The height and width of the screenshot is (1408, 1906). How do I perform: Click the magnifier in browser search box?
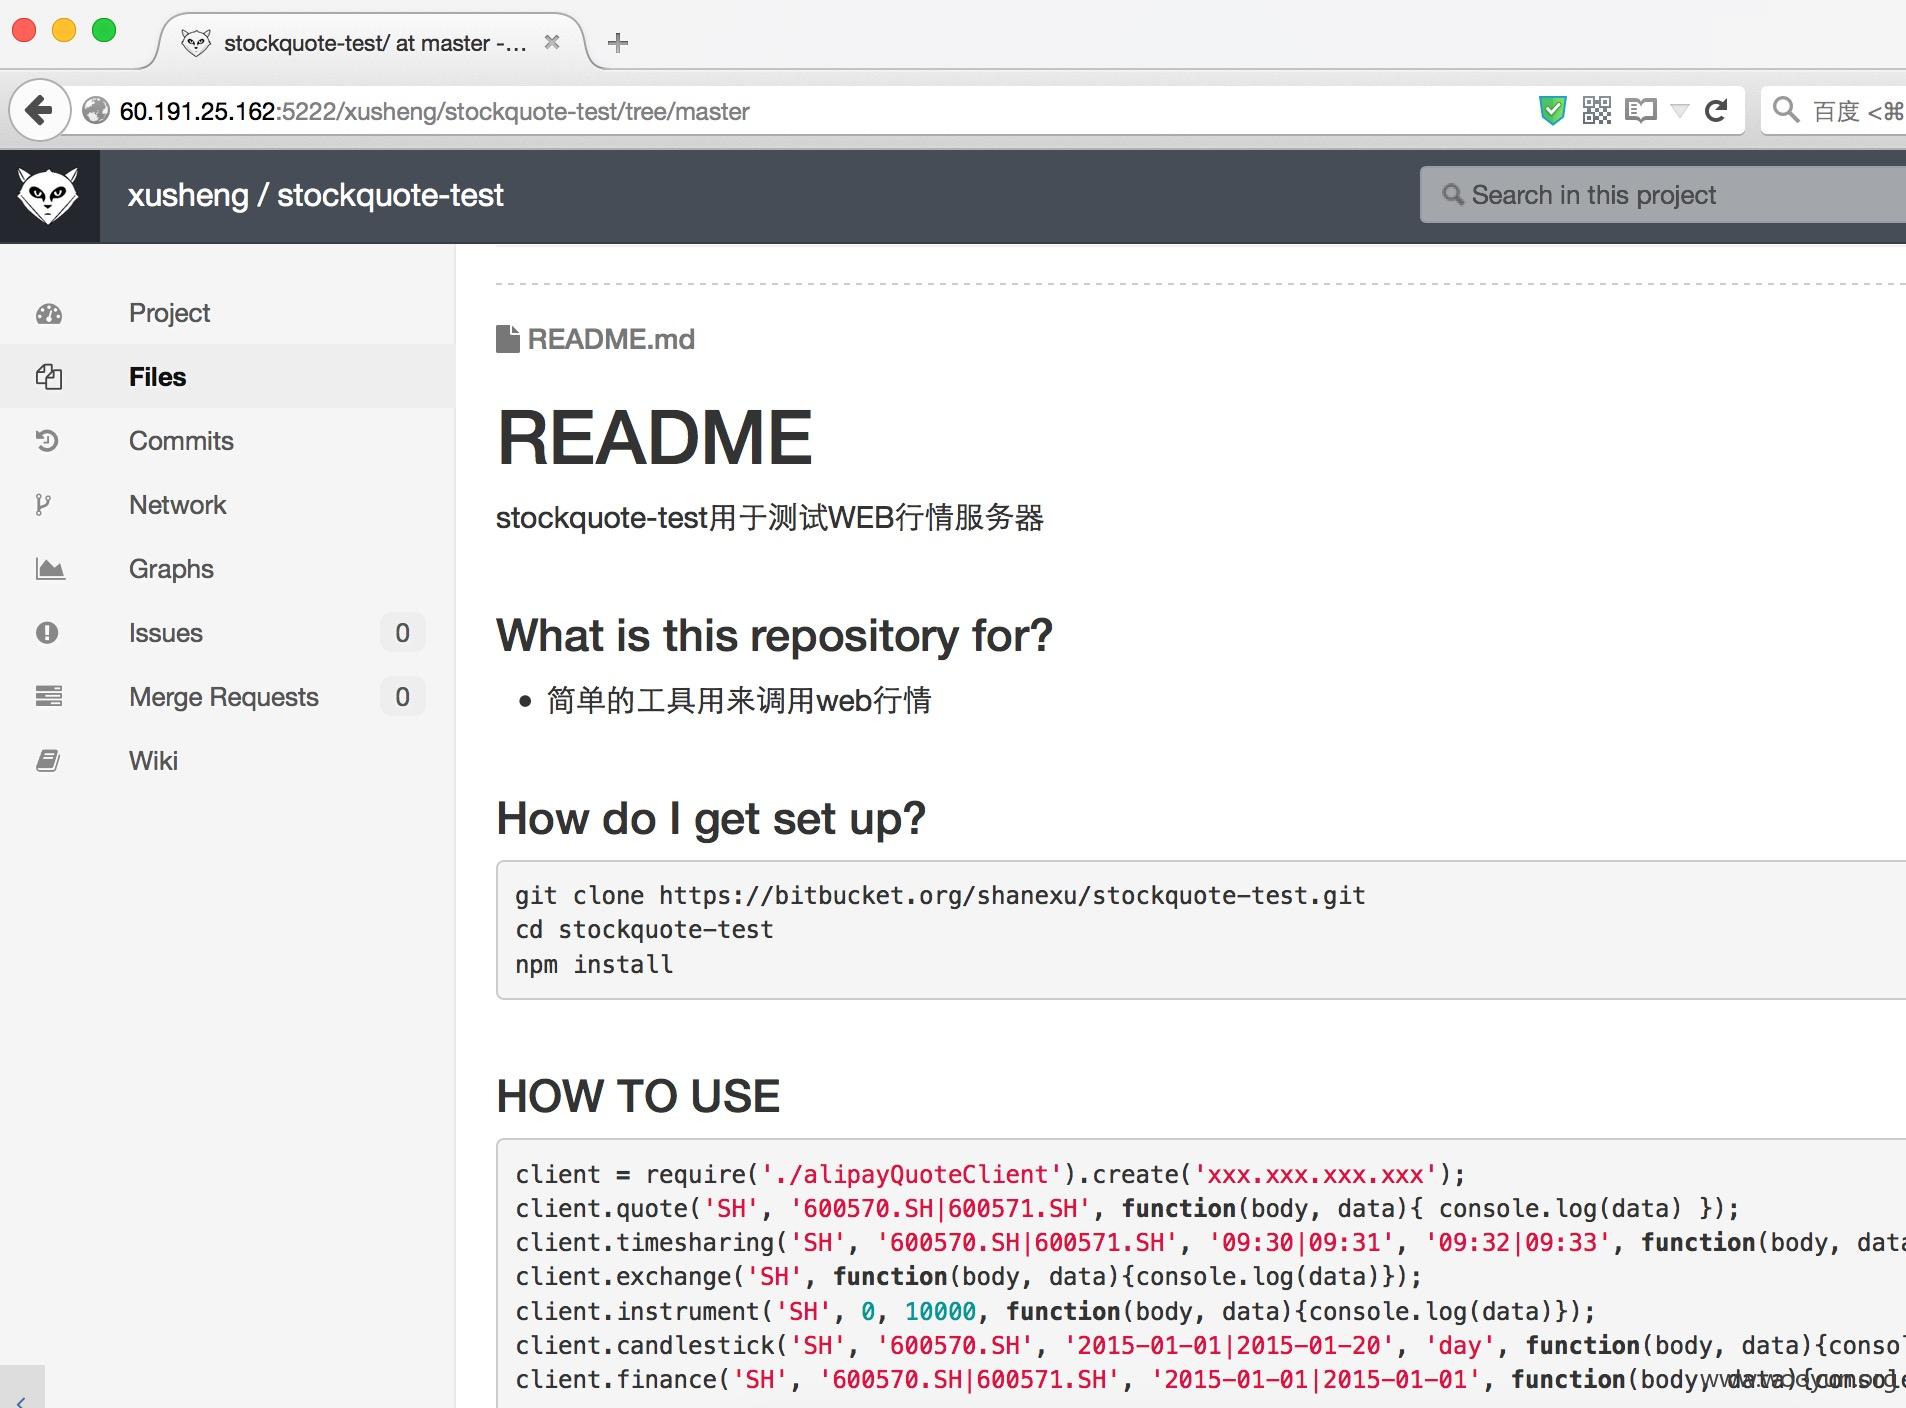(x=1786, y=110)
